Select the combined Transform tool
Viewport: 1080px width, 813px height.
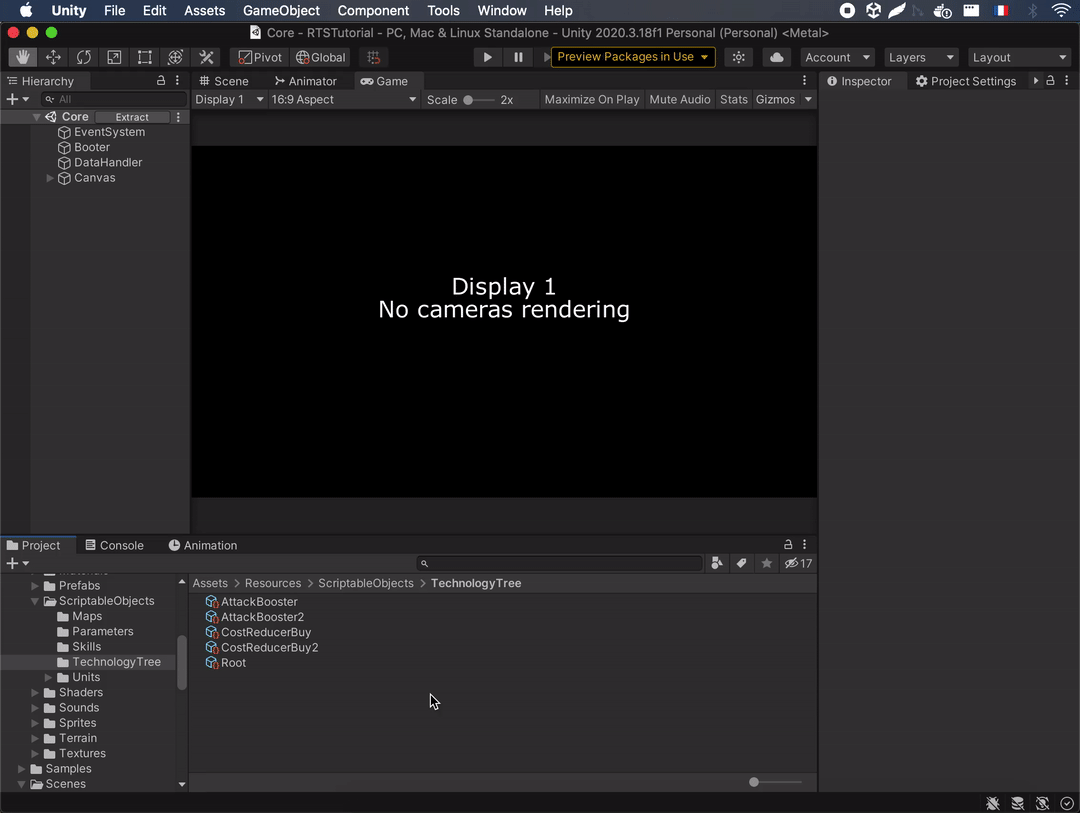point(175,57)
